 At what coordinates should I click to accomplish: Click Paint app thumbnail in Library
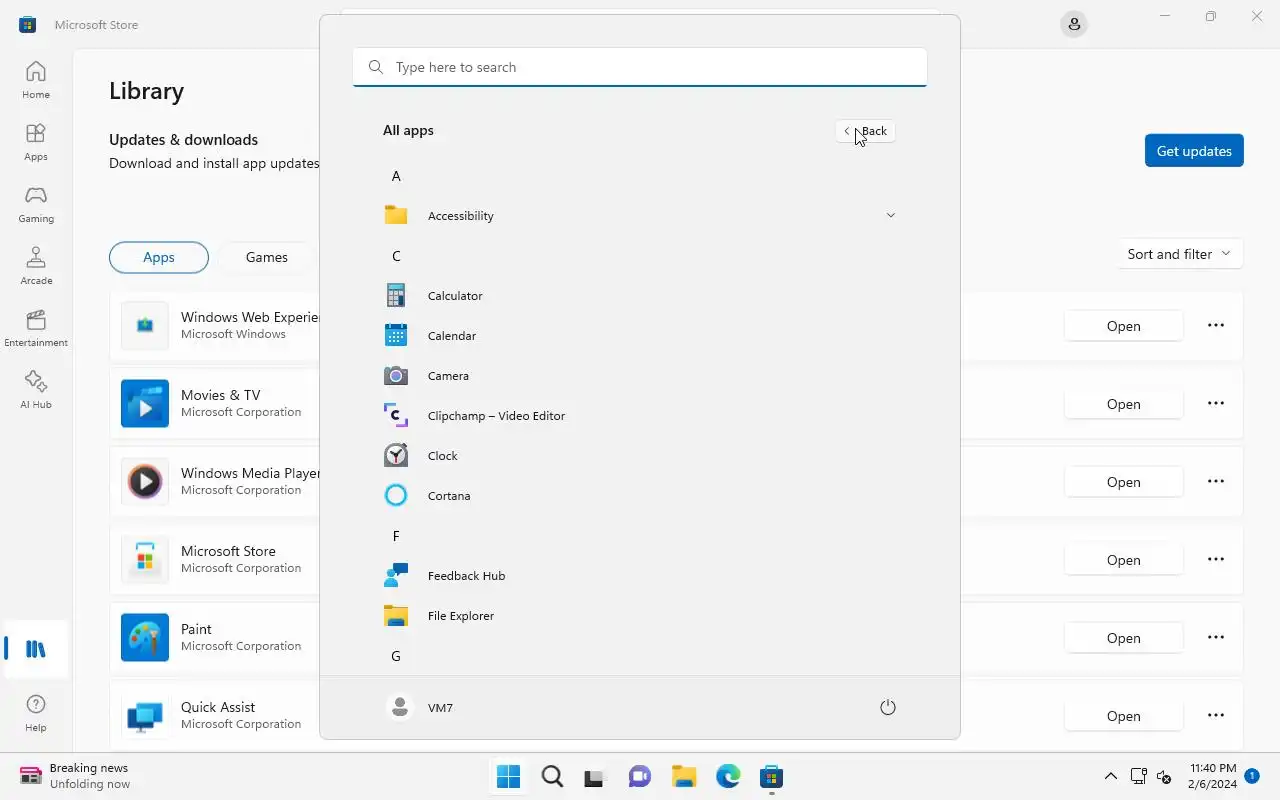(x=145, y=638)
